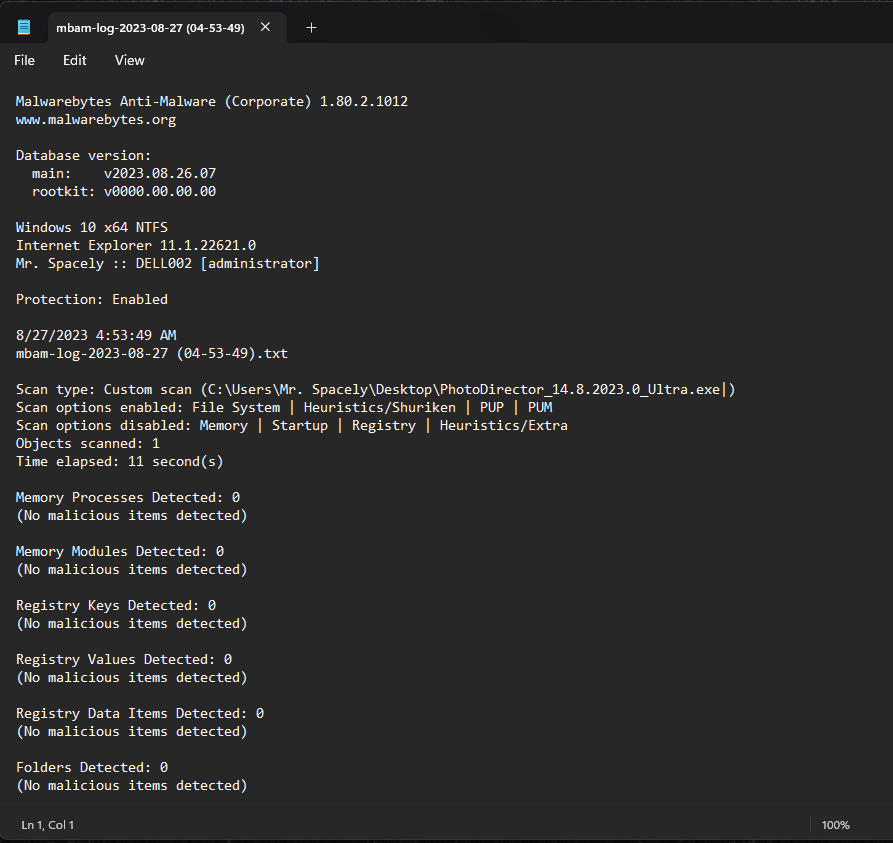
Task: Close the mbam-log-2023-08-27 tab
Action: pos(265,27)
